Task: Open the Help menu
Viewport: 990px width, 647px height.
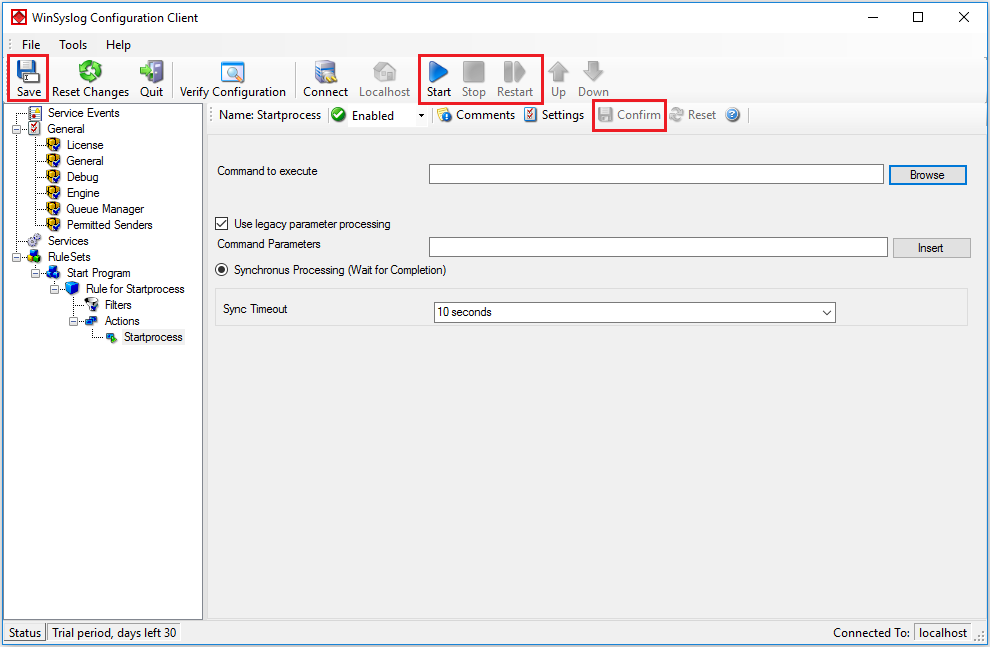Action: (x=118, y=45)
